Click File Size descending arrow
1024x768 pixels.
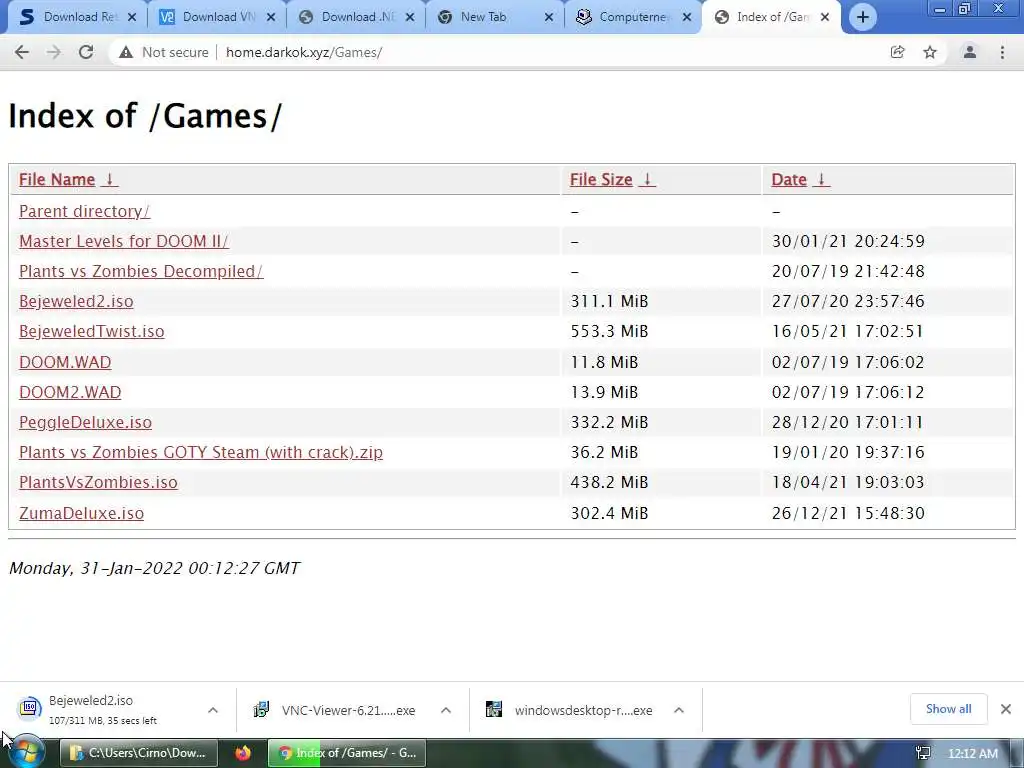point(647,180)
